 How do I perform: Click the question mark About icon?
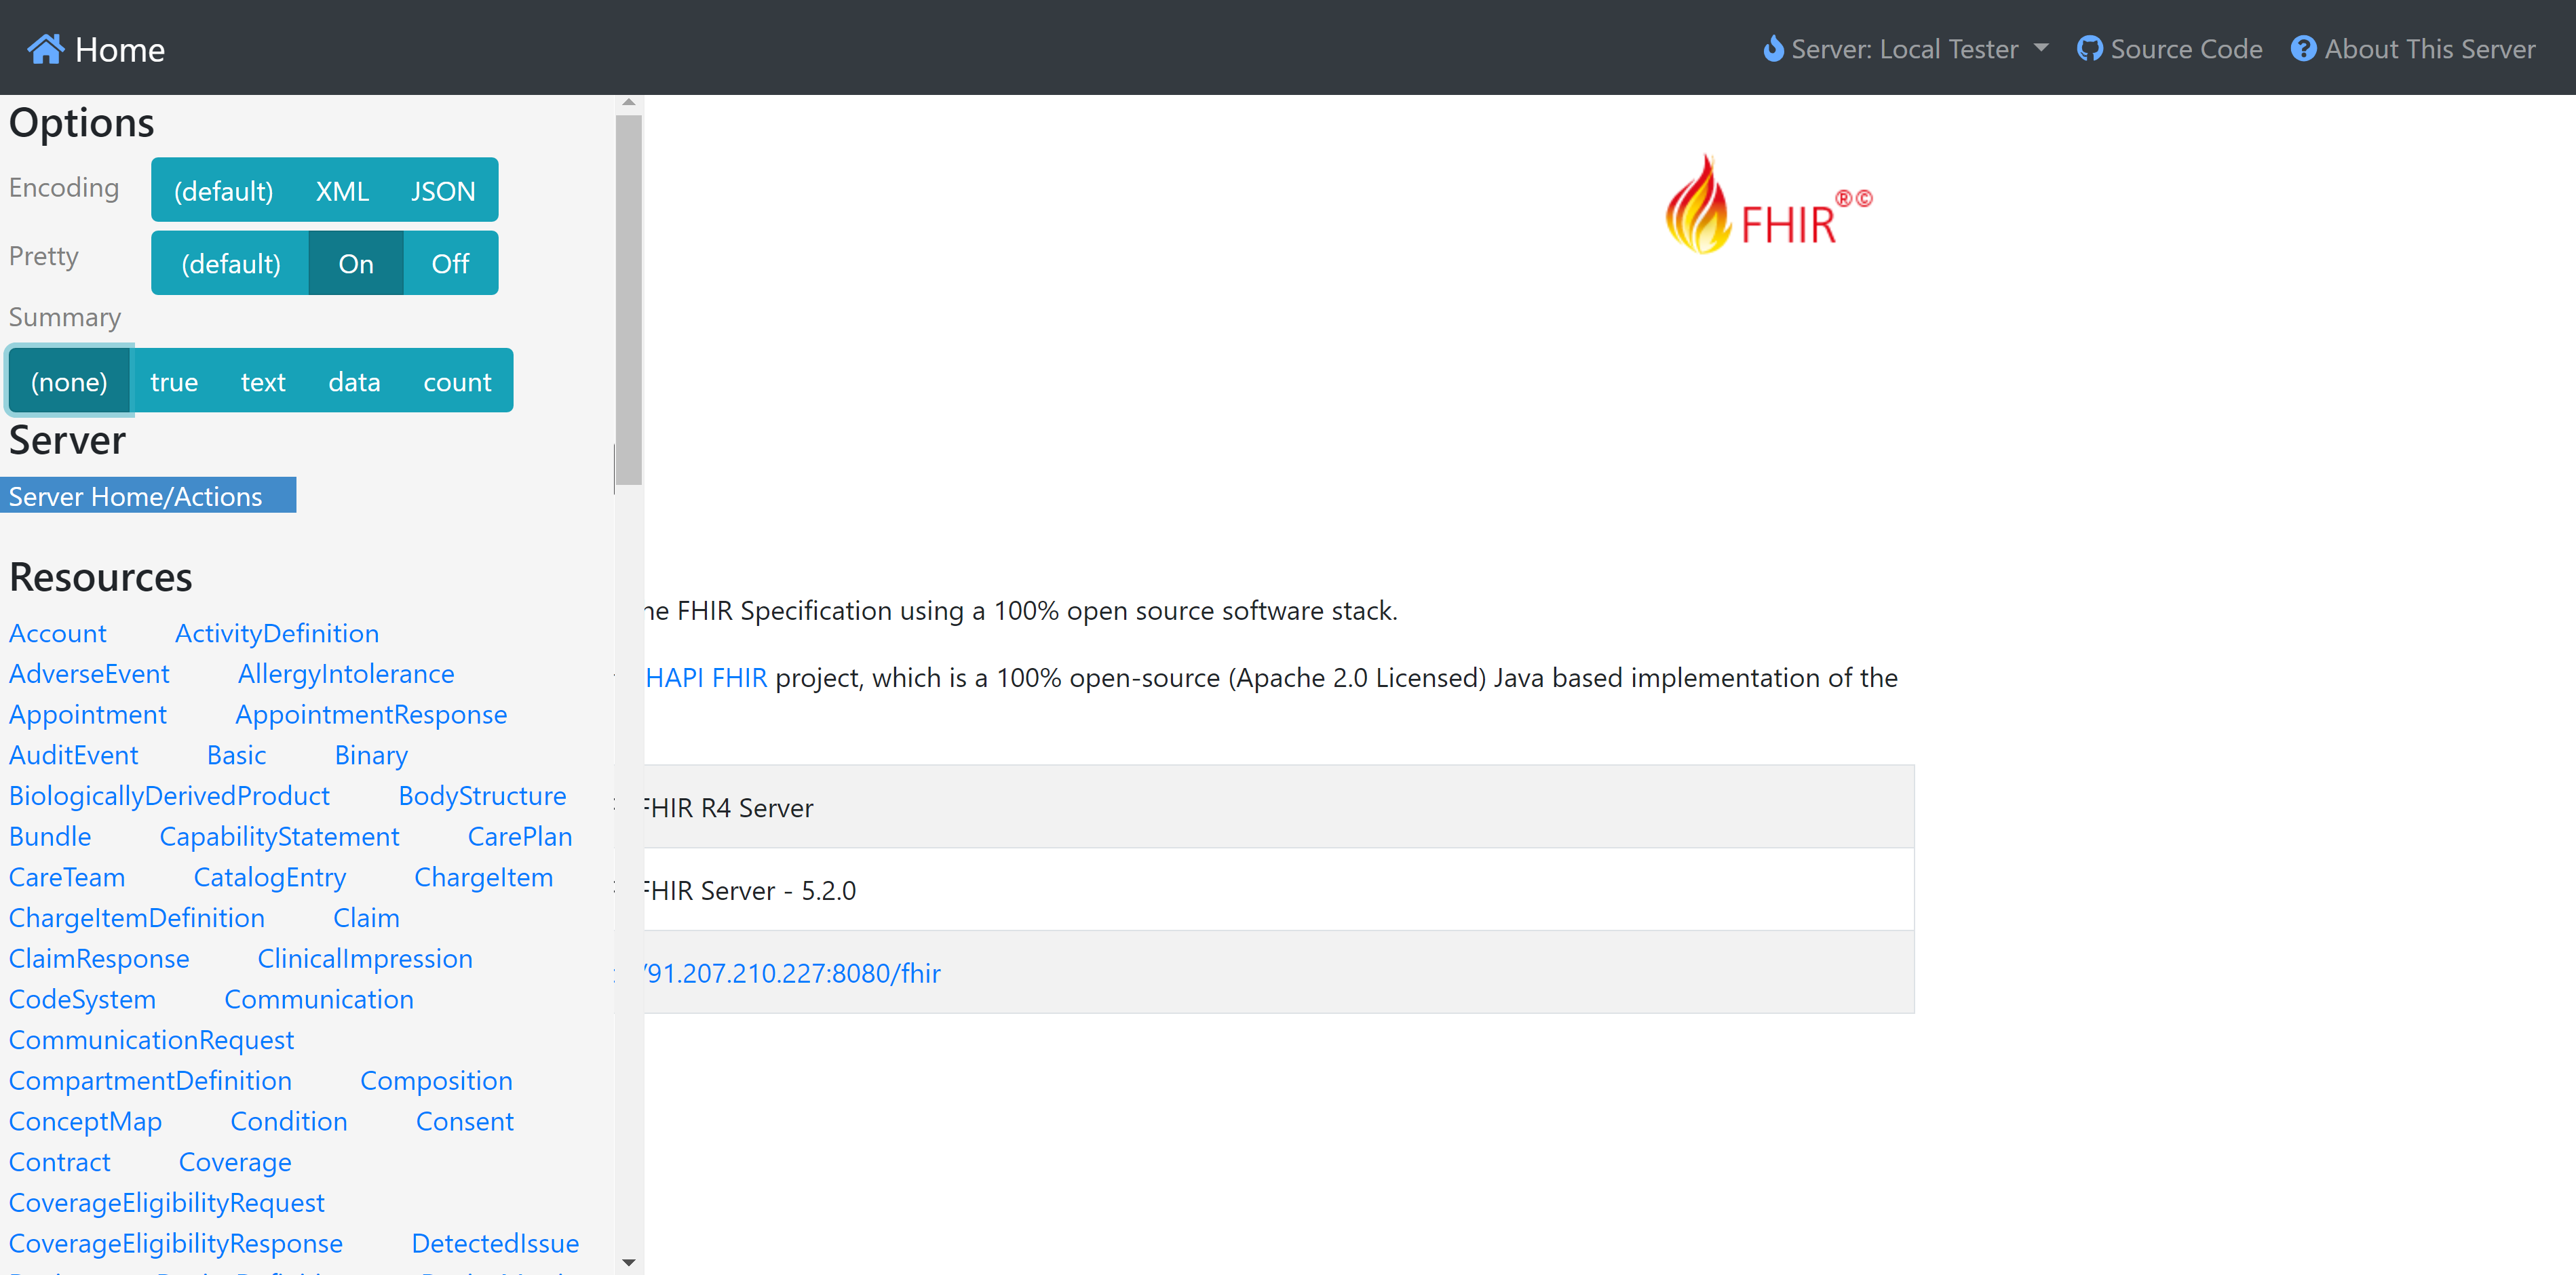click(x=2303, y=49)
